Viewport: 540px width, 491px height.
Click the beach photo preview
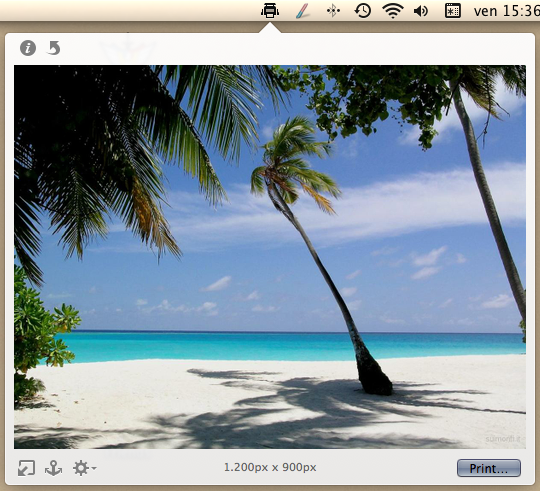pos(270,257)
